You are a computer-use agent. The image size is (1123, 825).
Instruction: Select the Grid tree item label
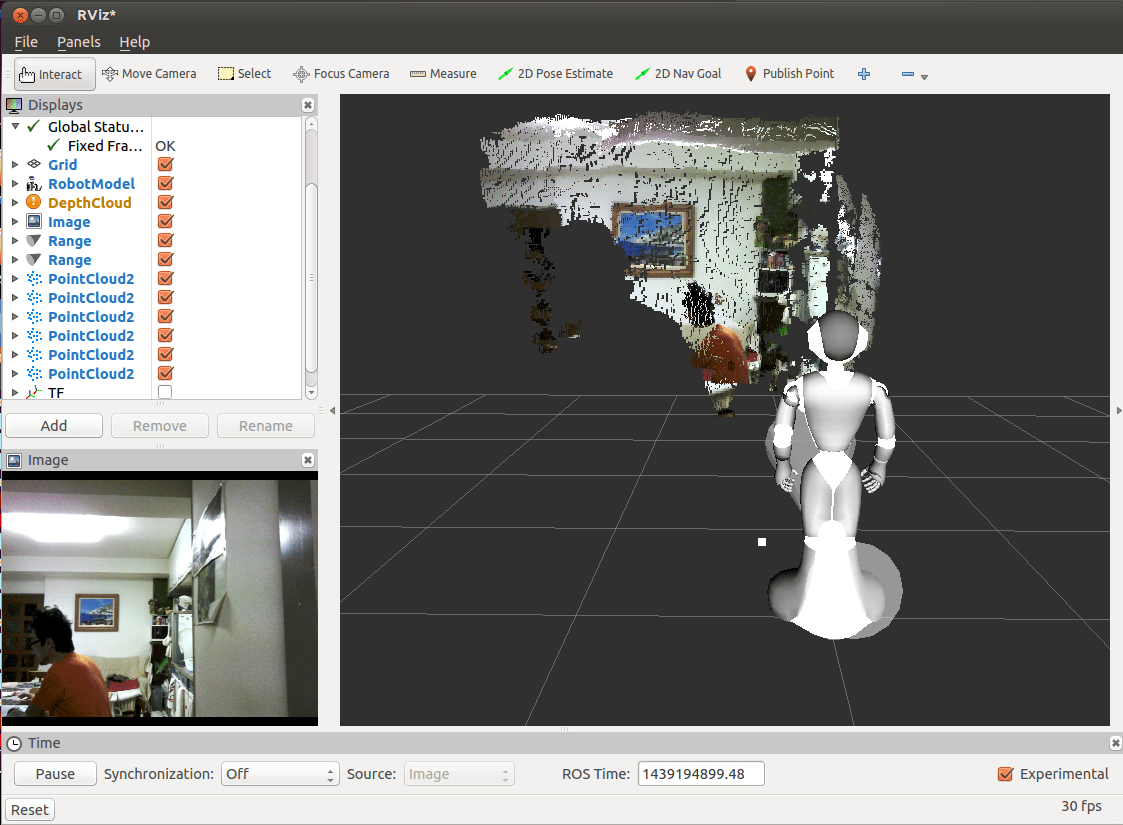(x=62, y=165)
